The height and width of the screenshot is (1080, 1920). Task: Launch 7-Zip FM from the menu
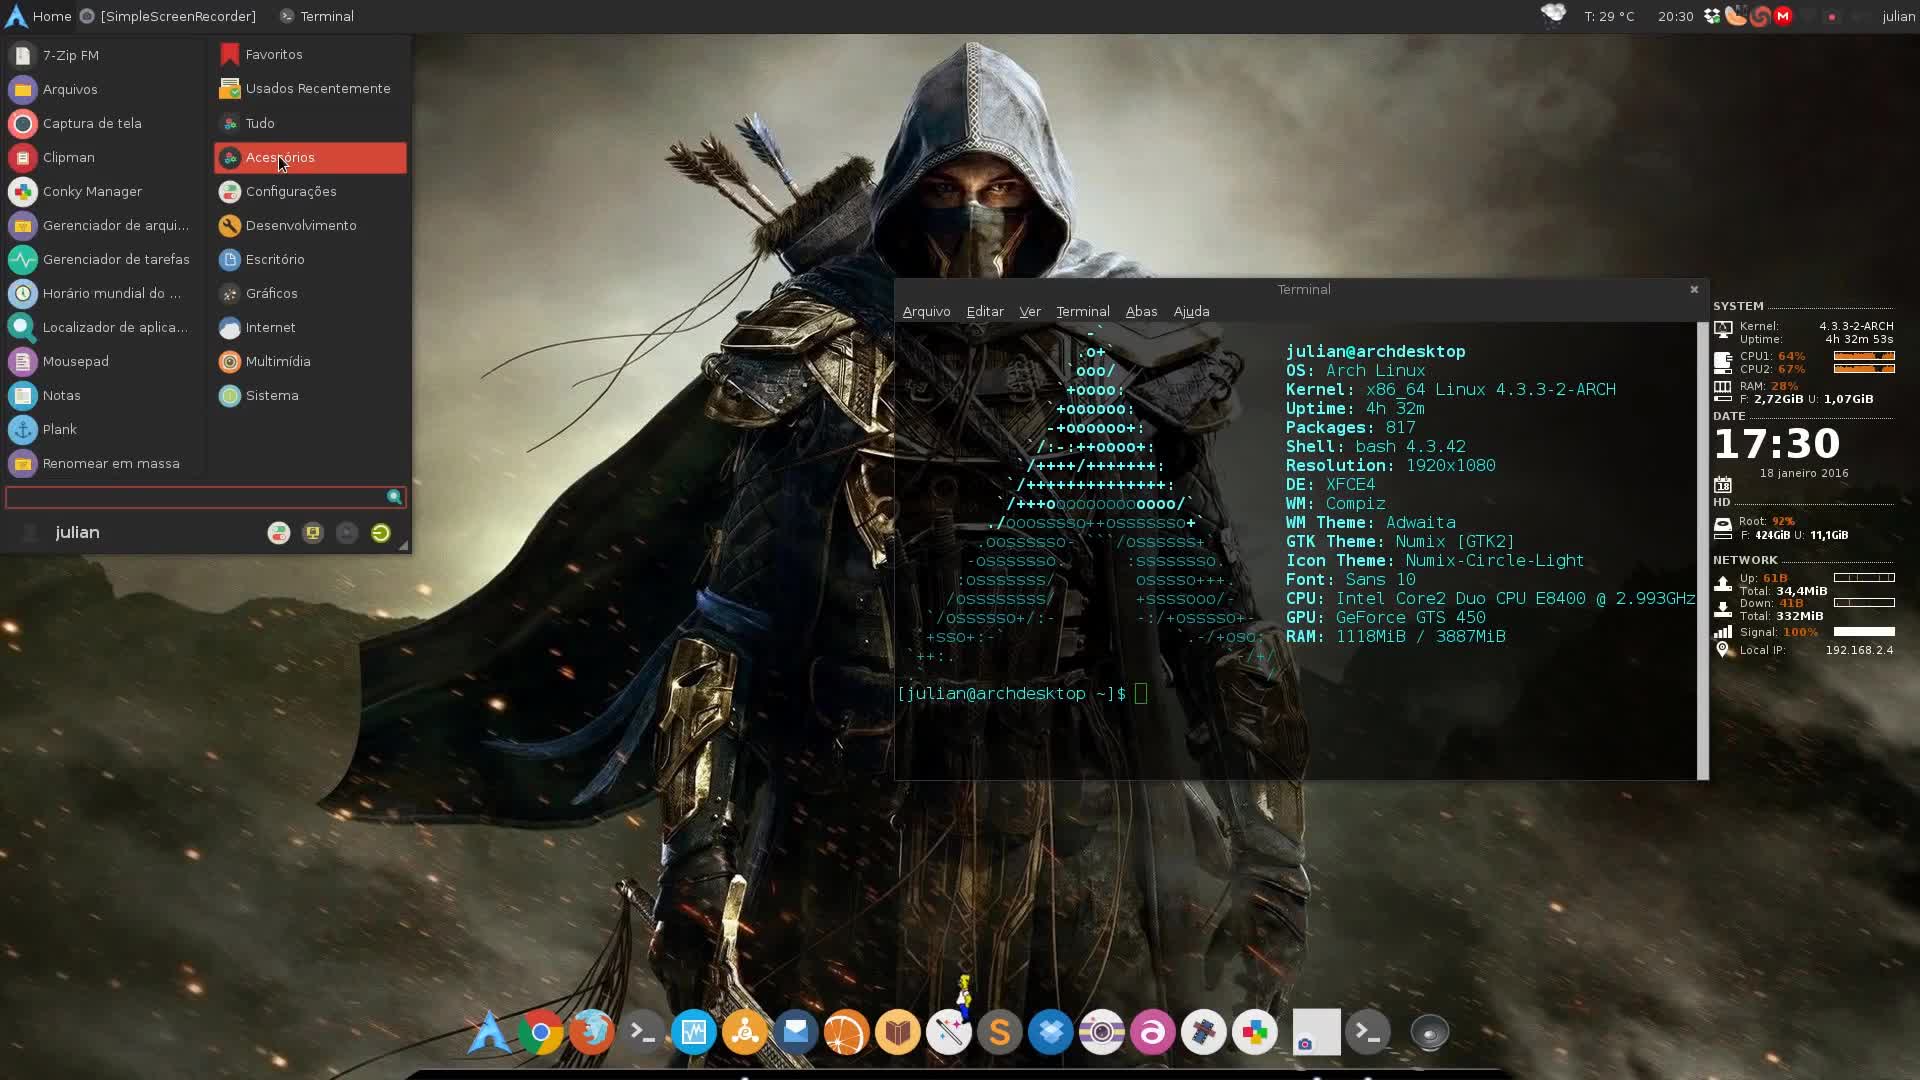[103, 55]
